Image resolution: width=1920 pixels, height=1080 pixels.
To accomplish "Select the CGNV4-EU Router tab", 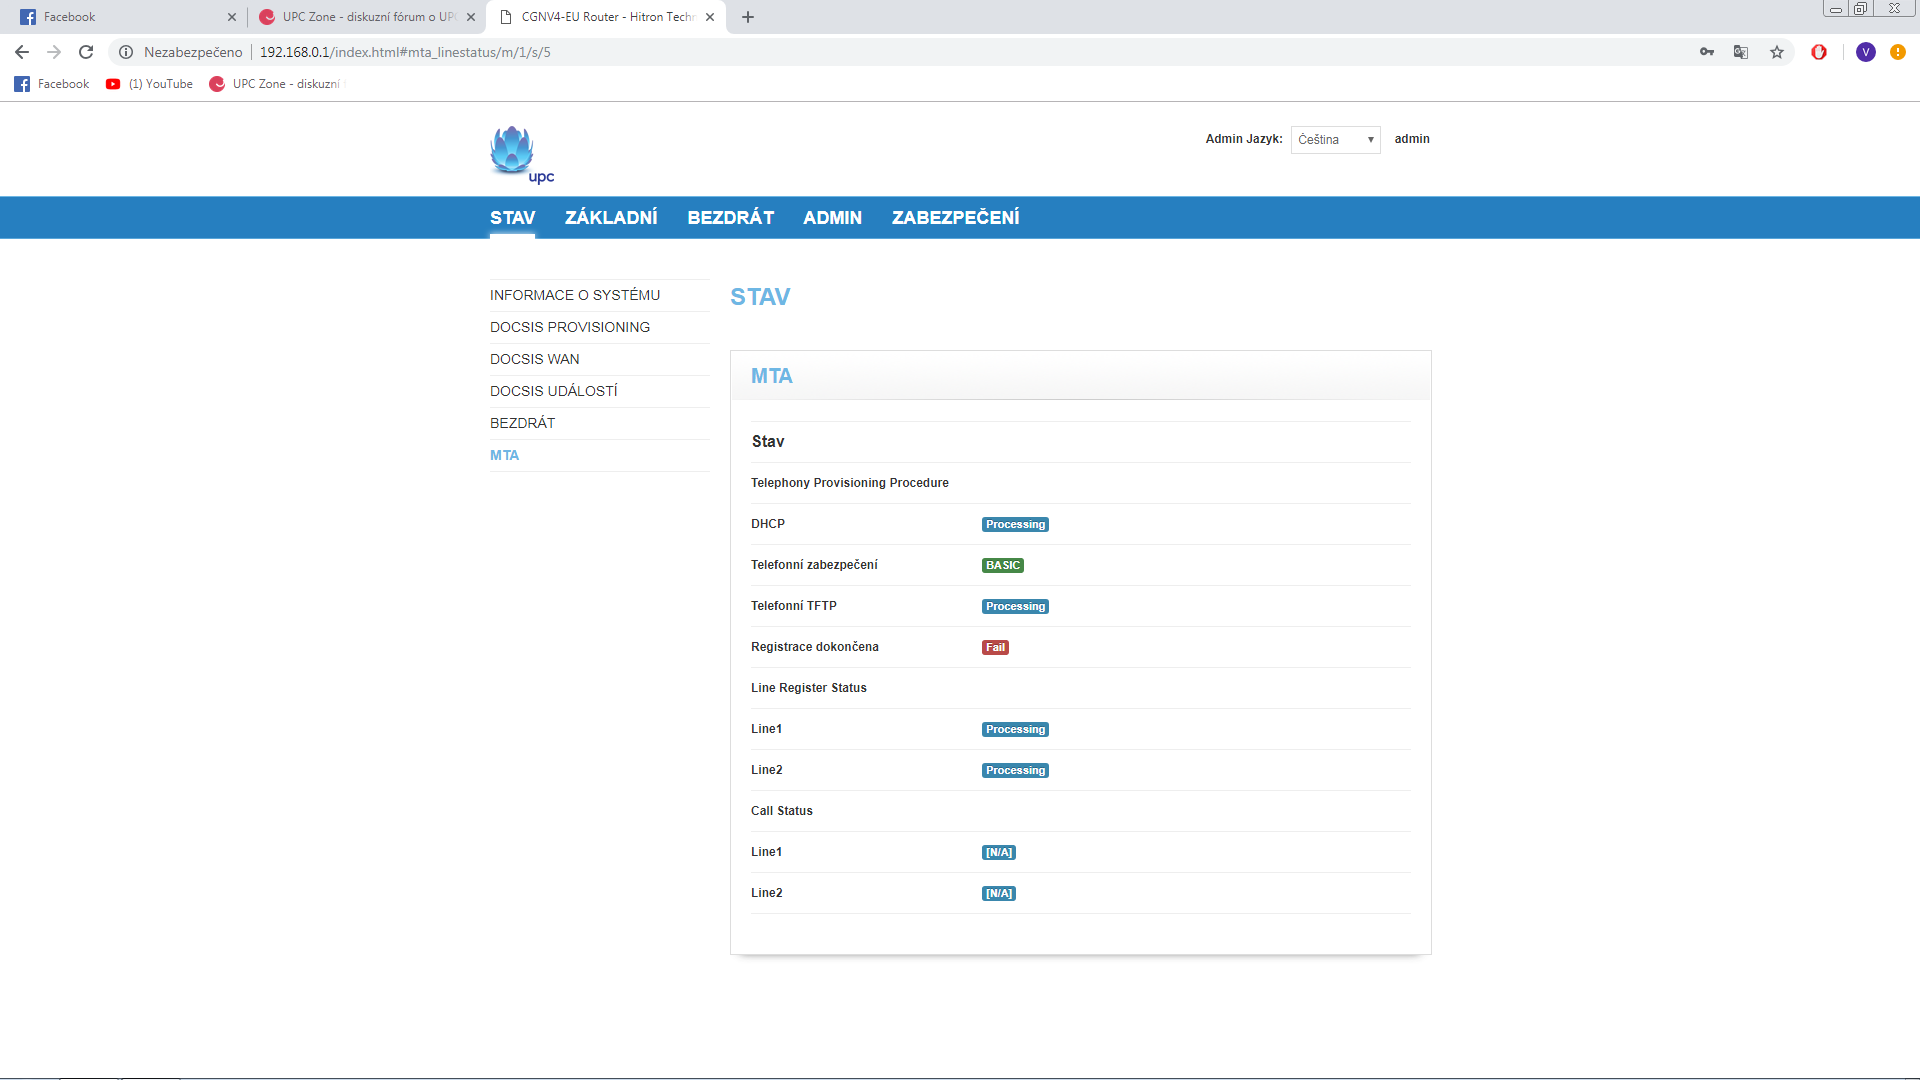I will (606, 17).
